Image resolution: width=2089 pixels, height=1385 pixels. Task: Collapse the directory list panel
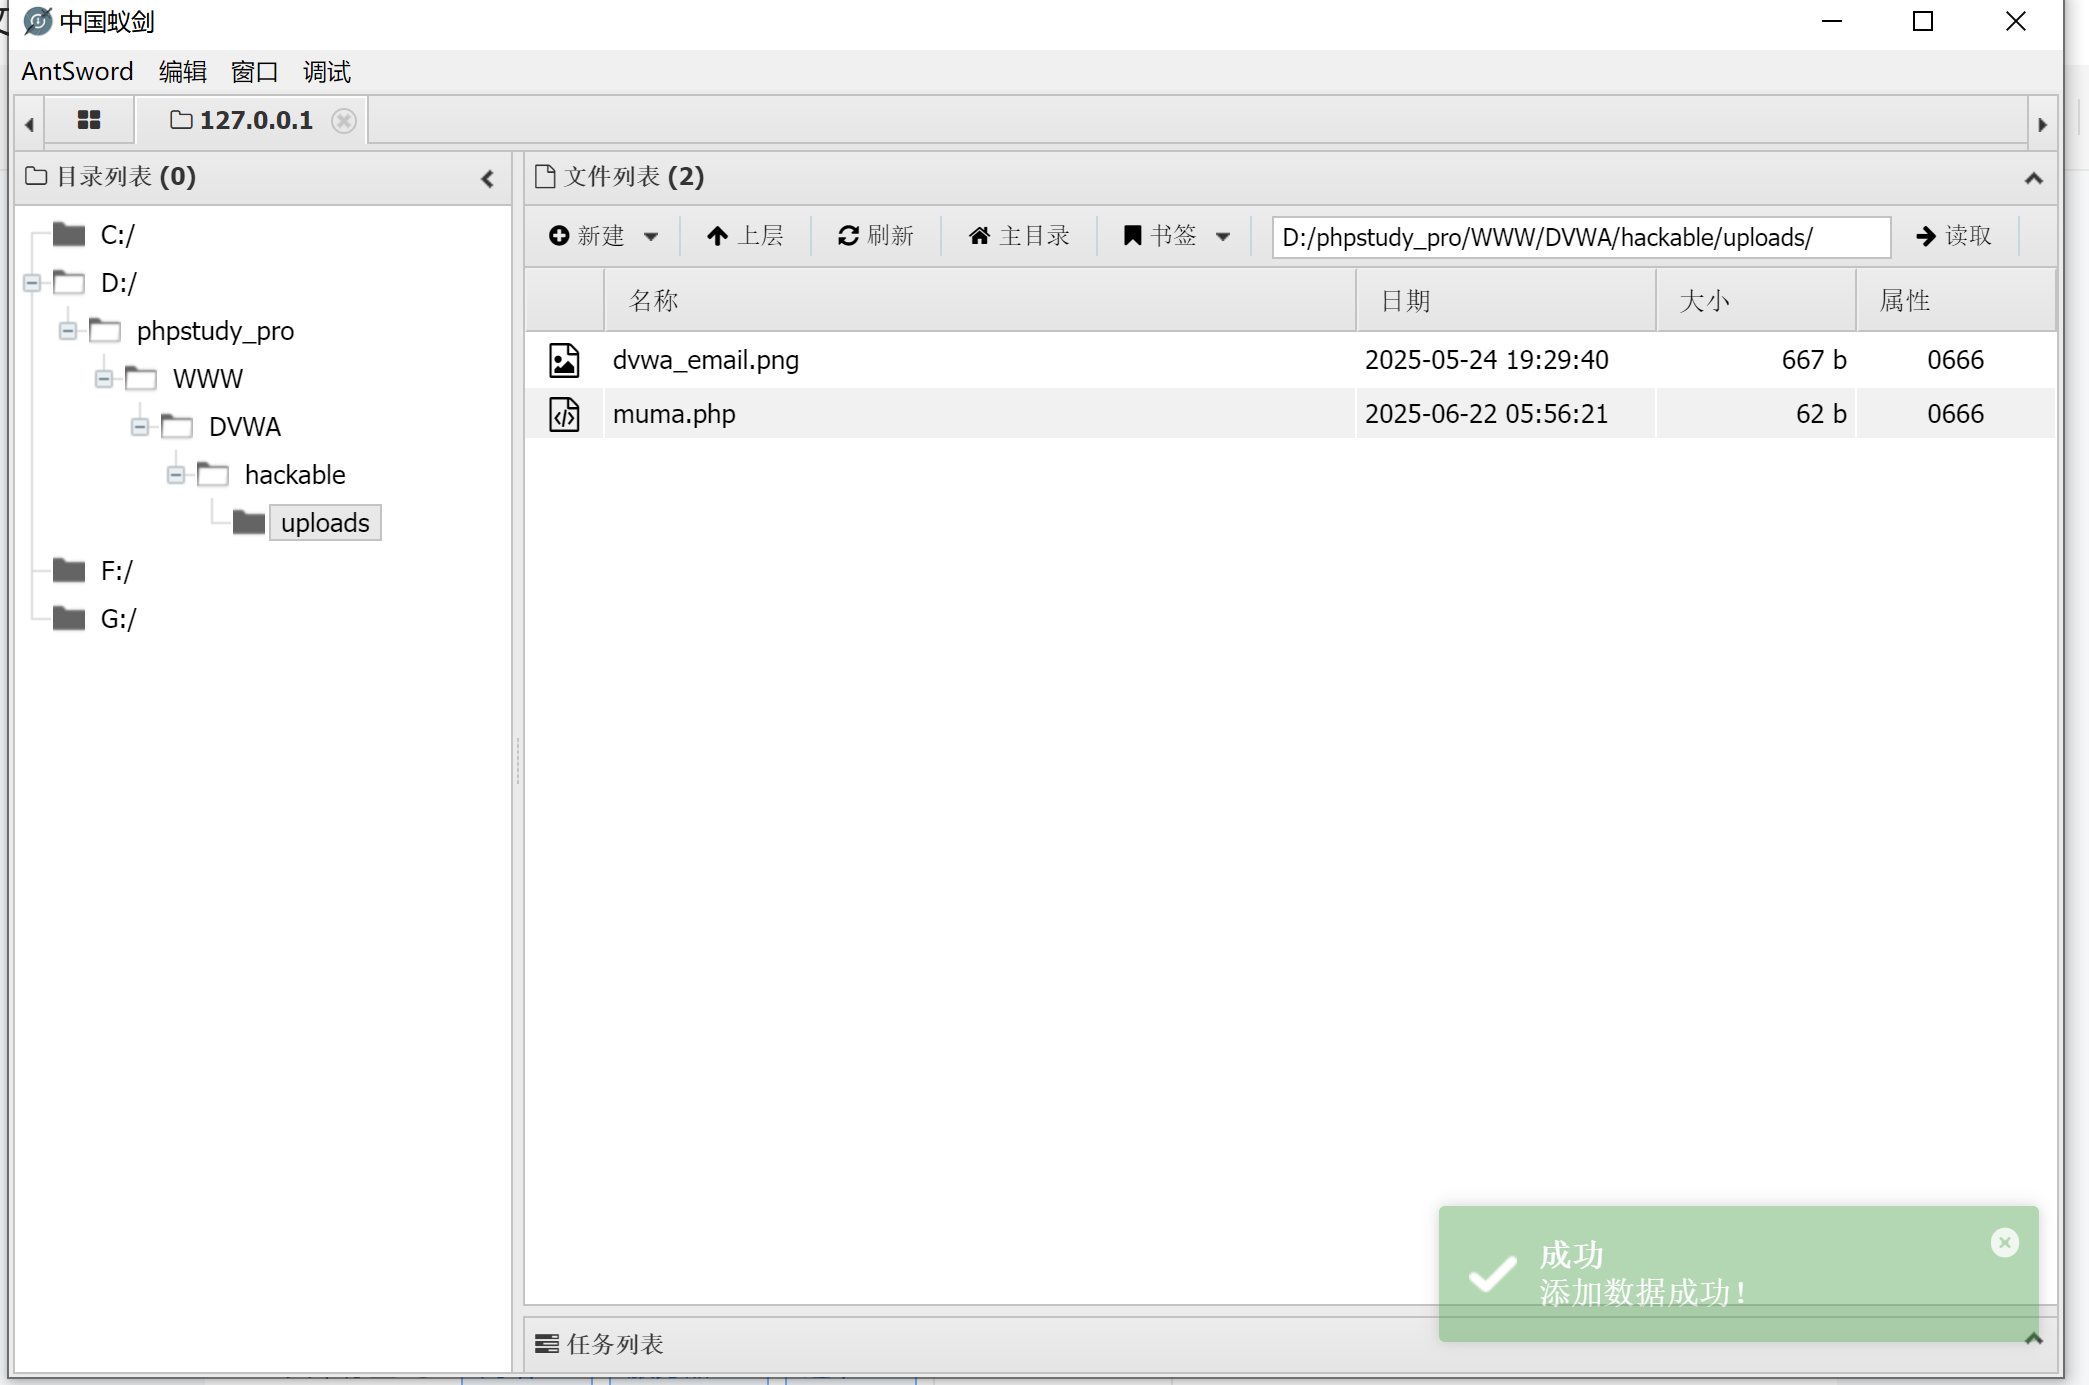488,179
